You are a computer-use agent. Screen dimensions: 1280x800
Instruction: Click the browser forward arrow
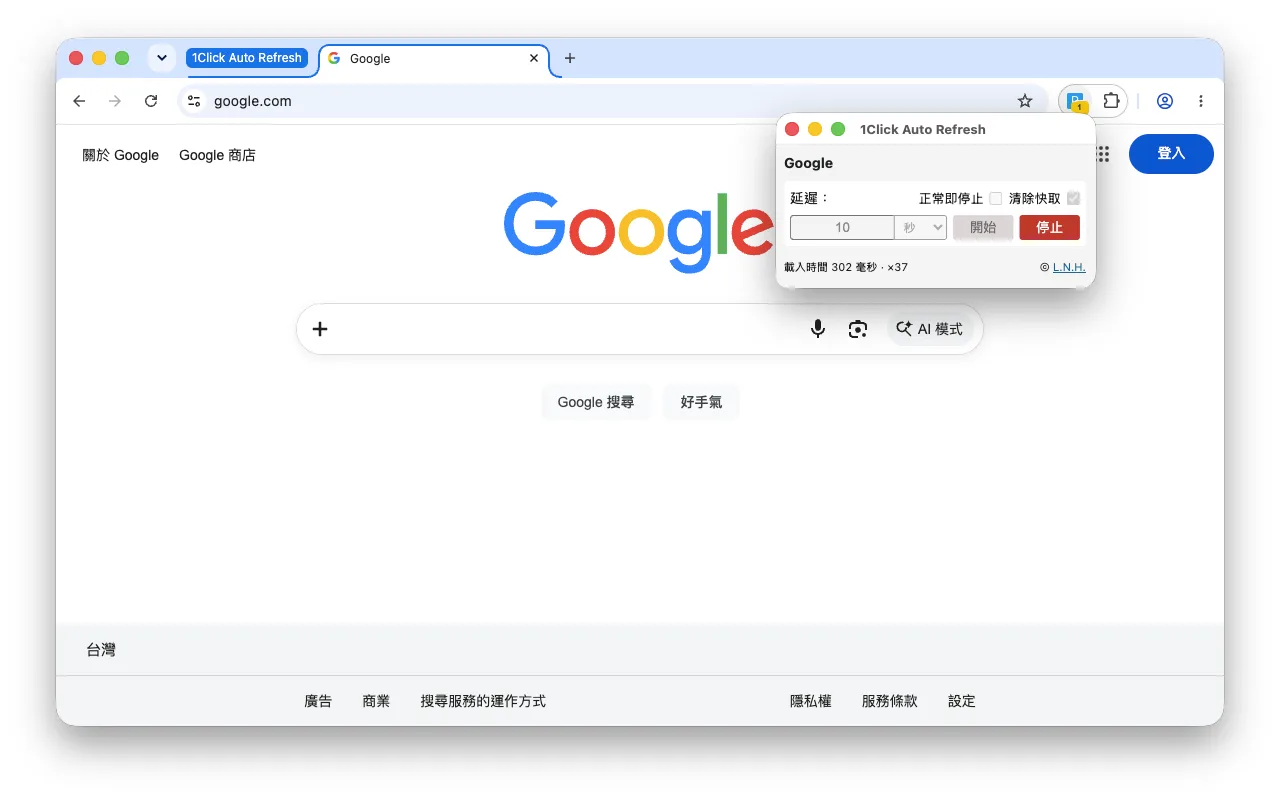pos(115,101)
